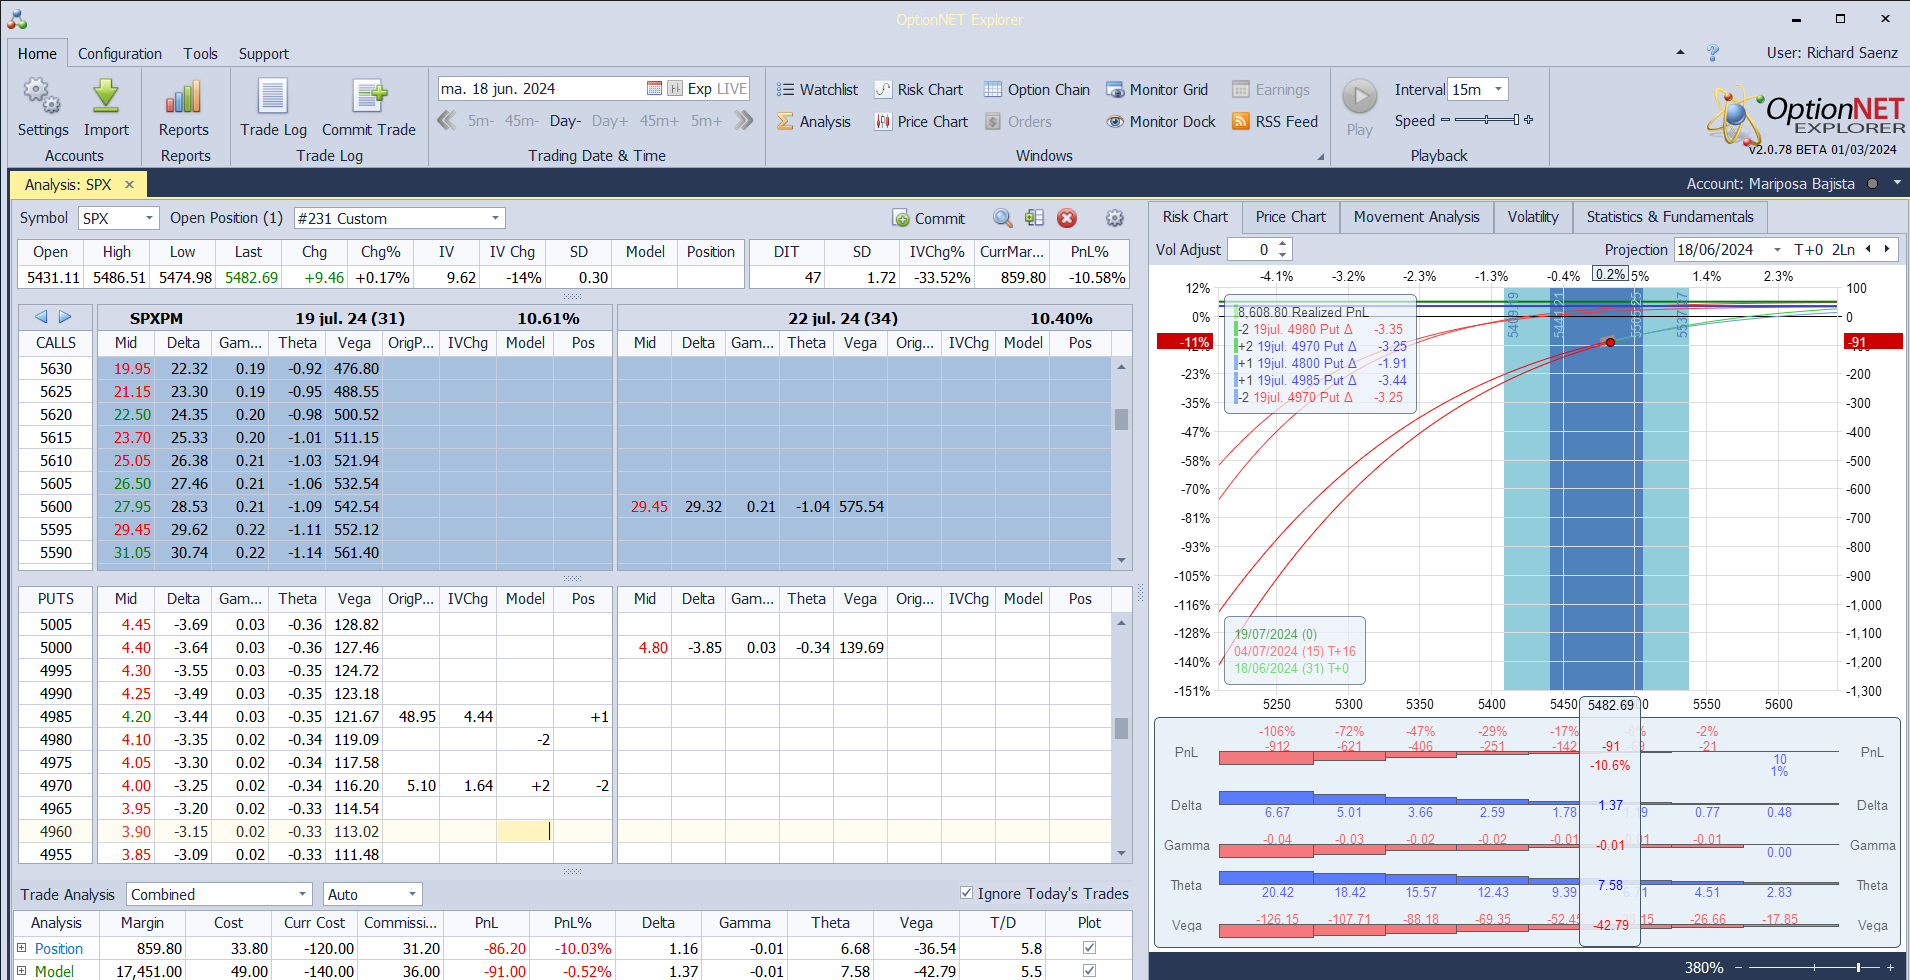Screen dimensions: 1910x980
Task: Open the Settings gear in Accounts group
Action: click(43, 107)
